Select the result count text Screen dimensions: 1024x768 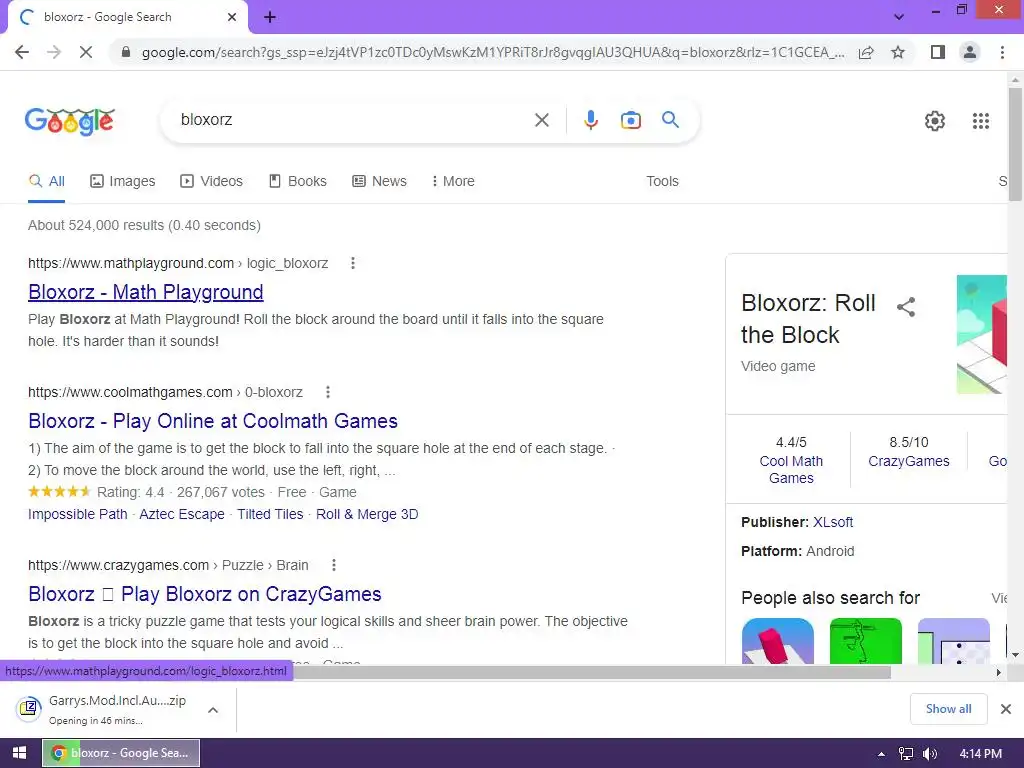tap(144, 225)
